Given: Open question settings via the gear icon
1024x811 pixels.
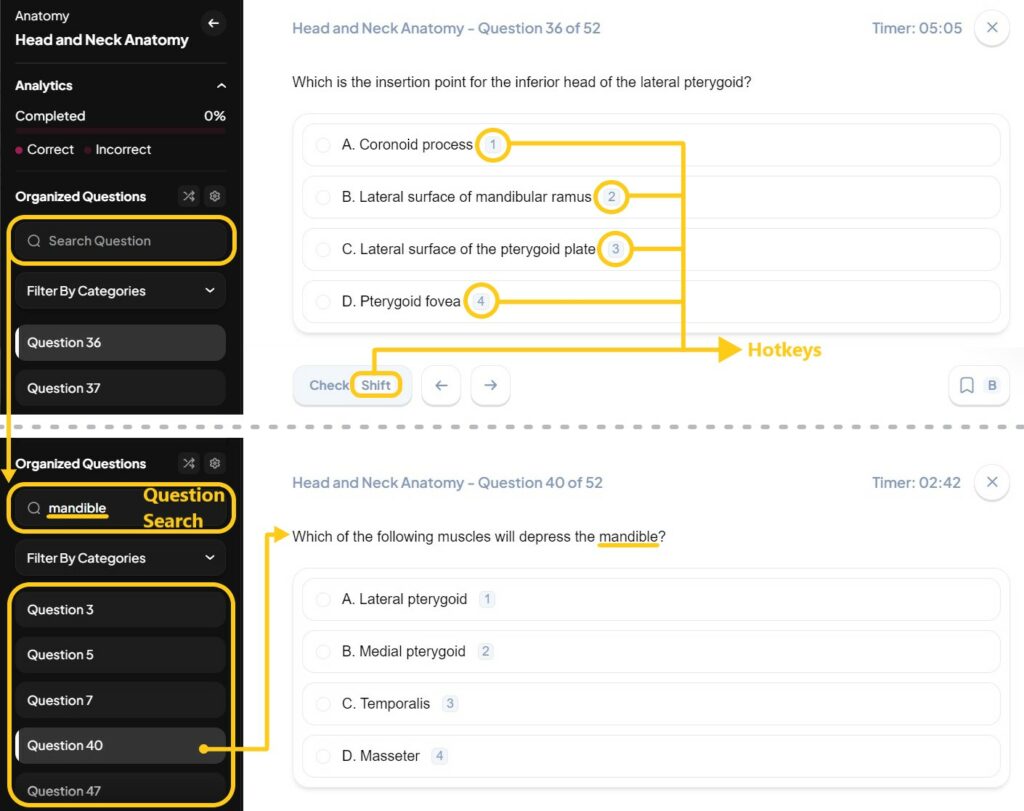Looking at the screenshot, I should coord(214,196).
